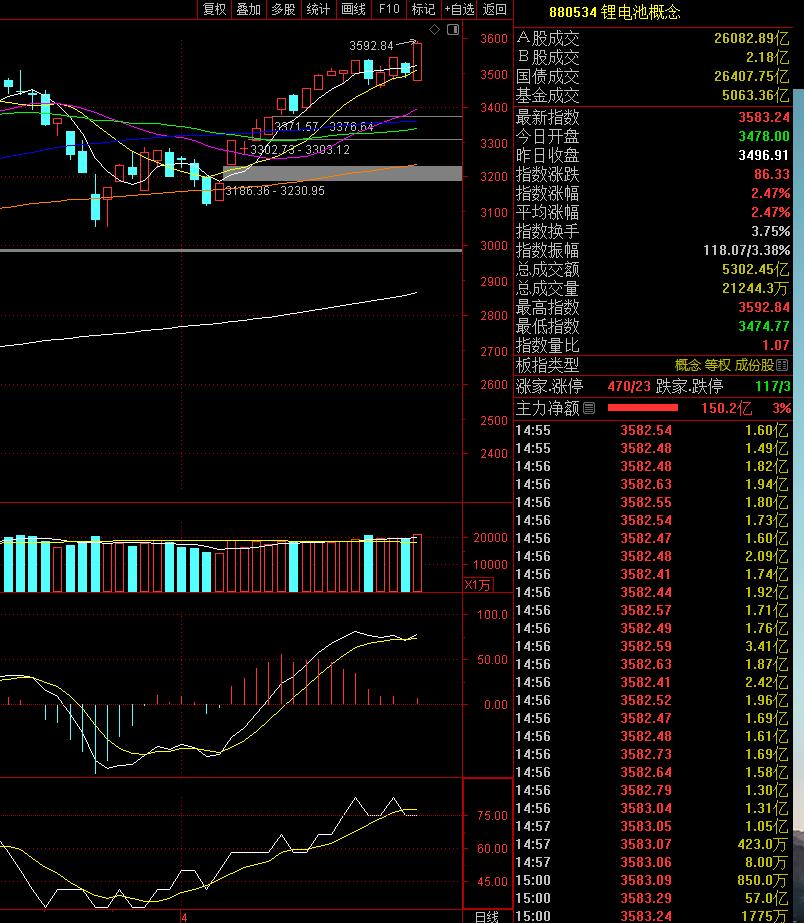The height and width of the screenshot is (923, 804).
Task: Select the 14:57 tick with 423.0万
Action: tap(652, 844)
